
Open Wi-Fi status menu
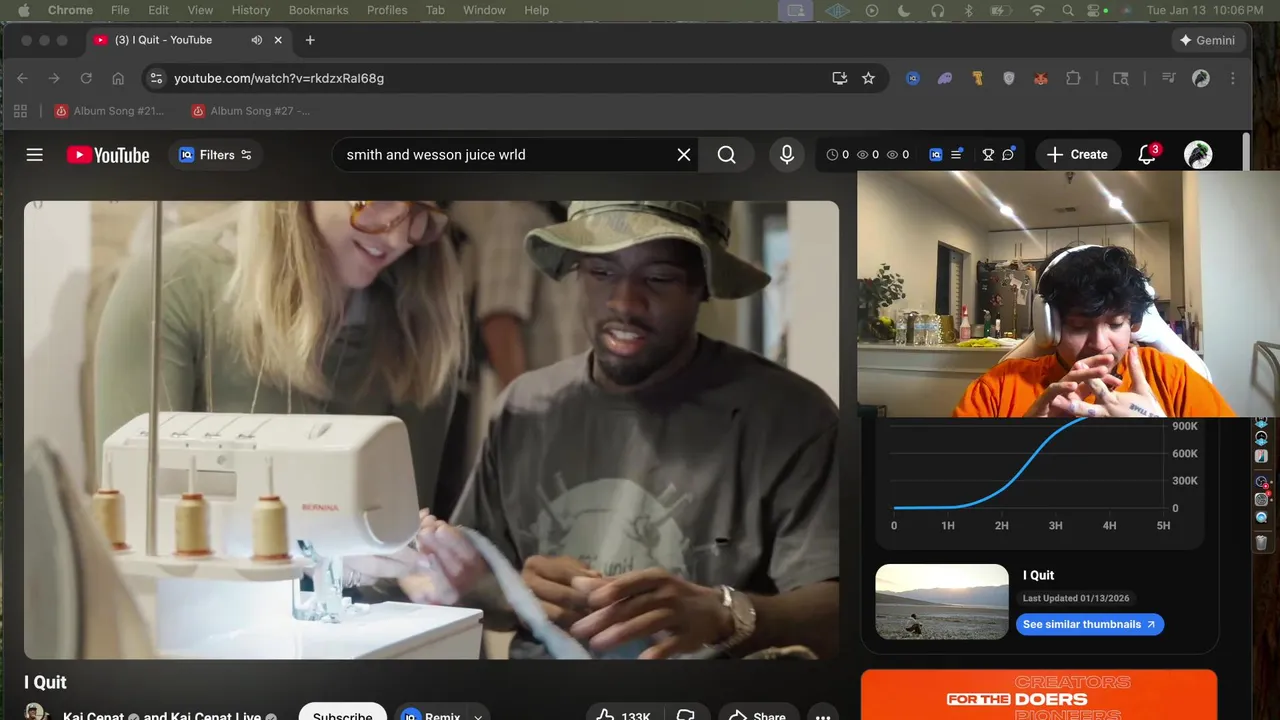click(1038, 10)
